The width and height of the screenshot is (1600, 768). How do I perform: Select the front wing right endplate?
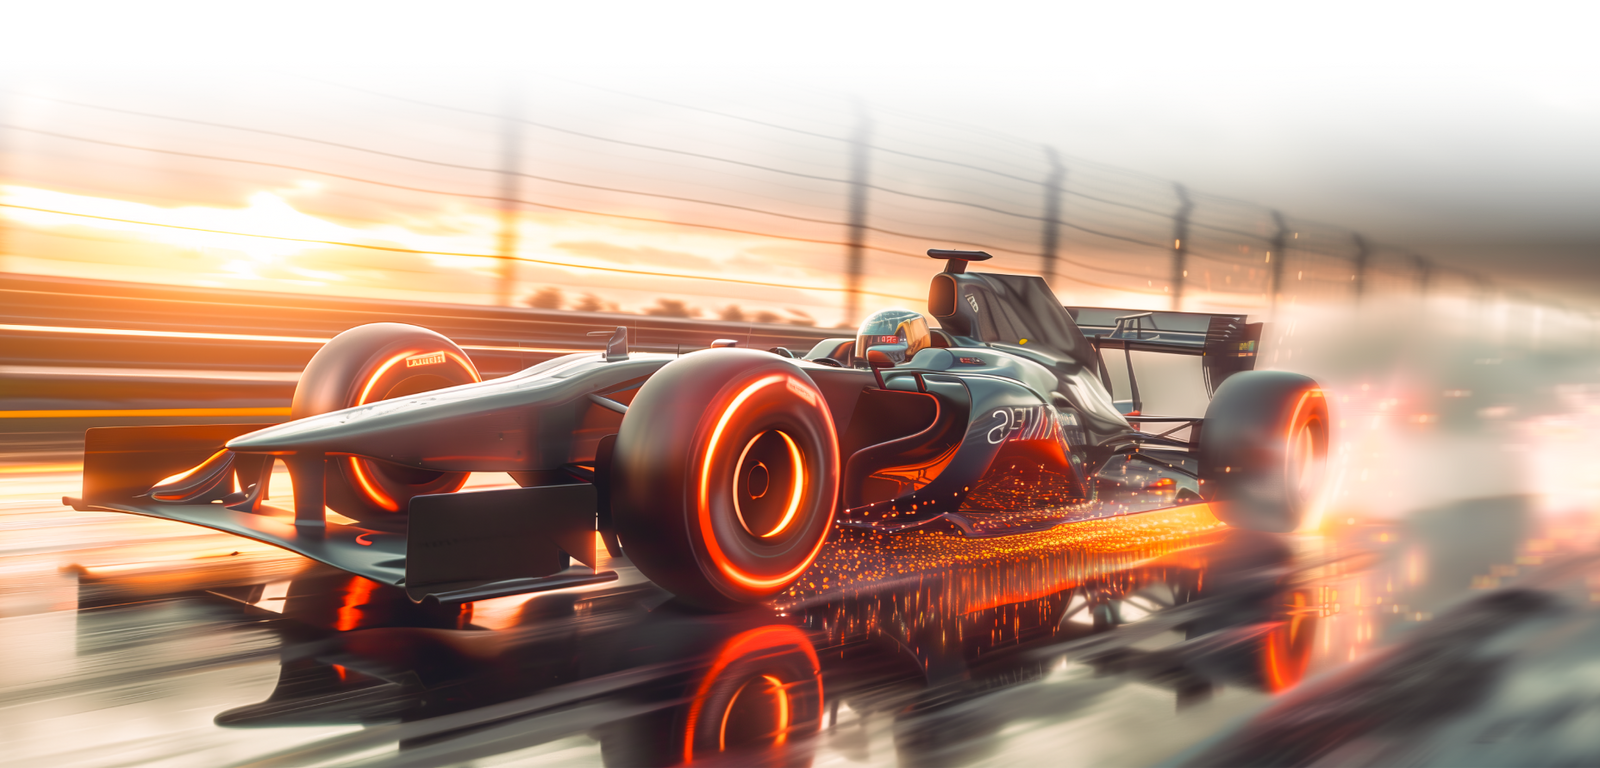tap(500, 540)
